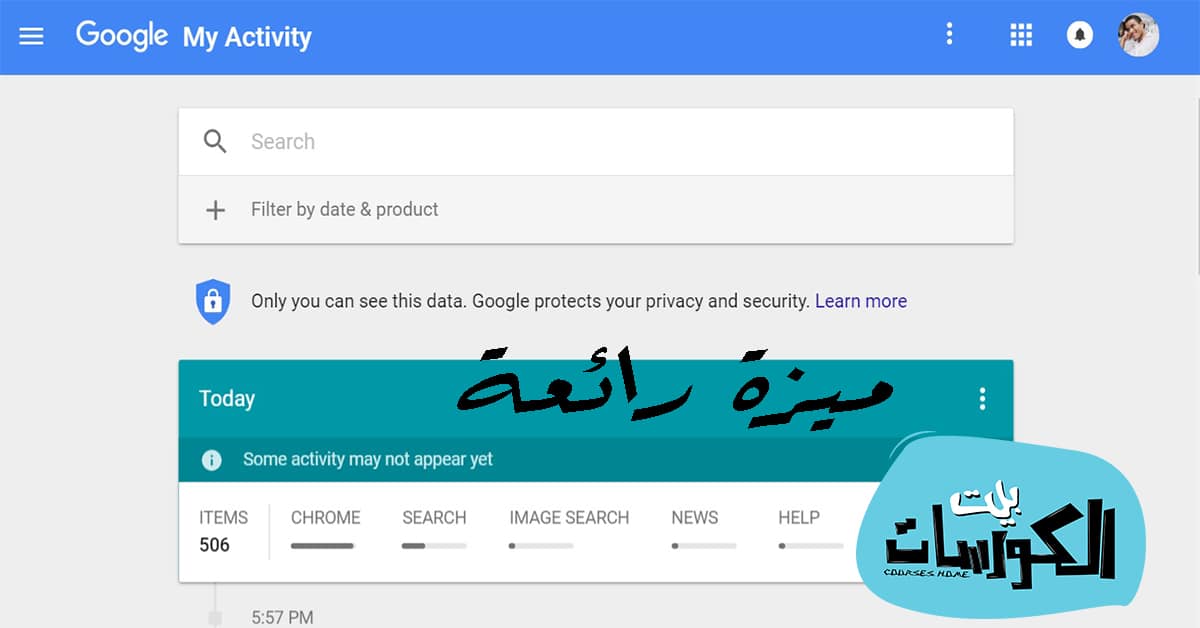Click the plus icon beside Filter

(x=215, y=210)
